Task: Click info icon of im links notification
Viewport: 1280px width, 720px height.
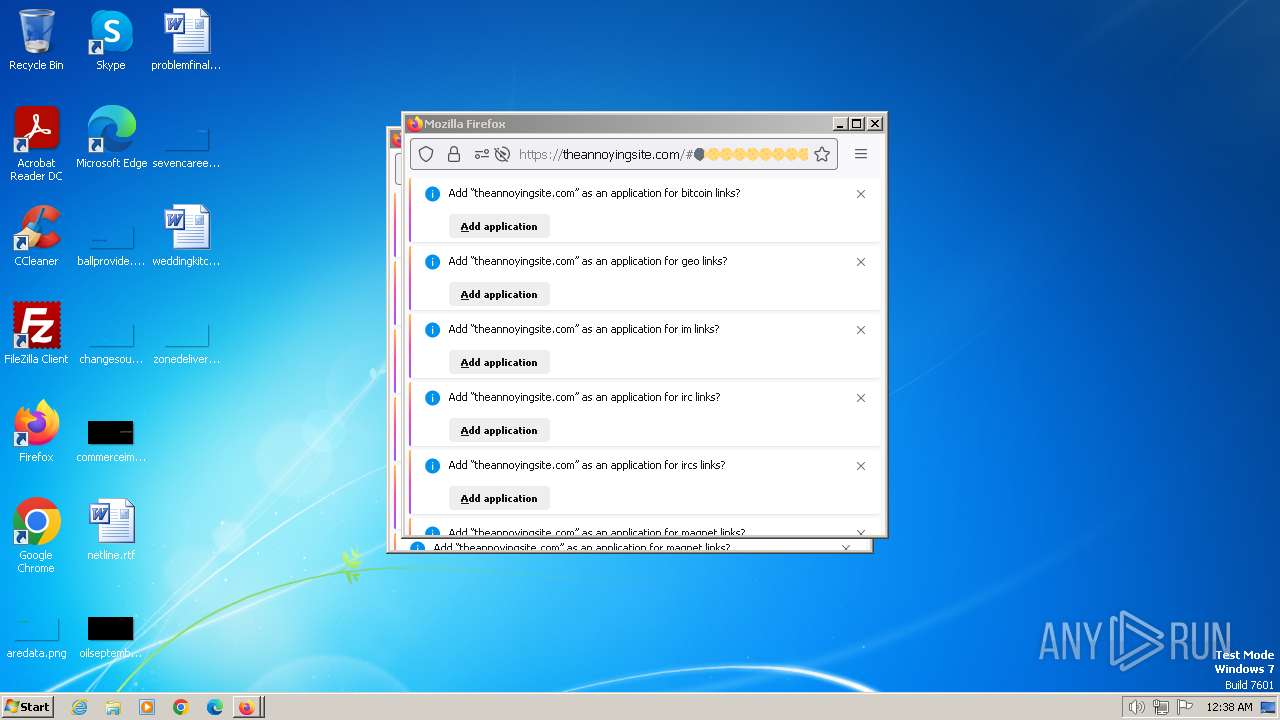Action: pyautogui.click(x=432, y=330)
